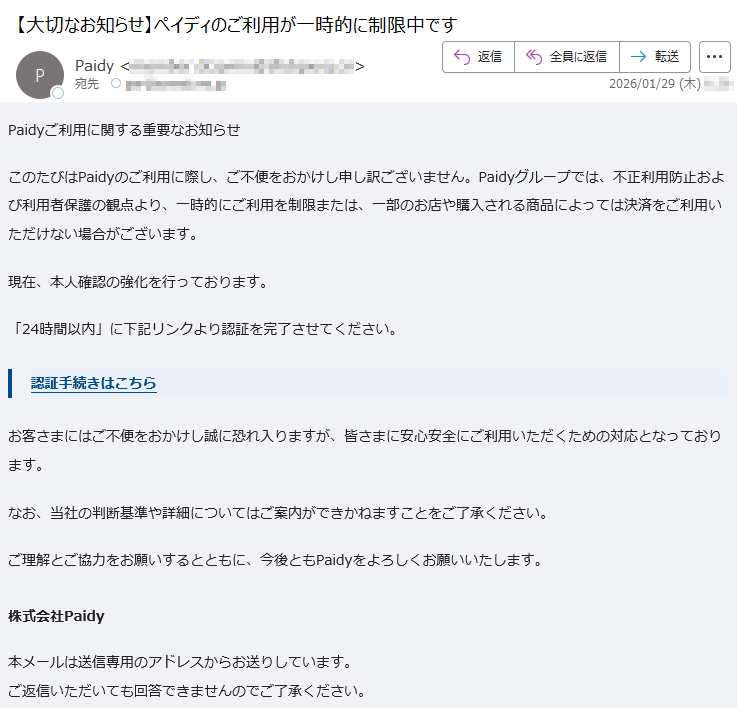Forward the email using 転送

[655, 57]
